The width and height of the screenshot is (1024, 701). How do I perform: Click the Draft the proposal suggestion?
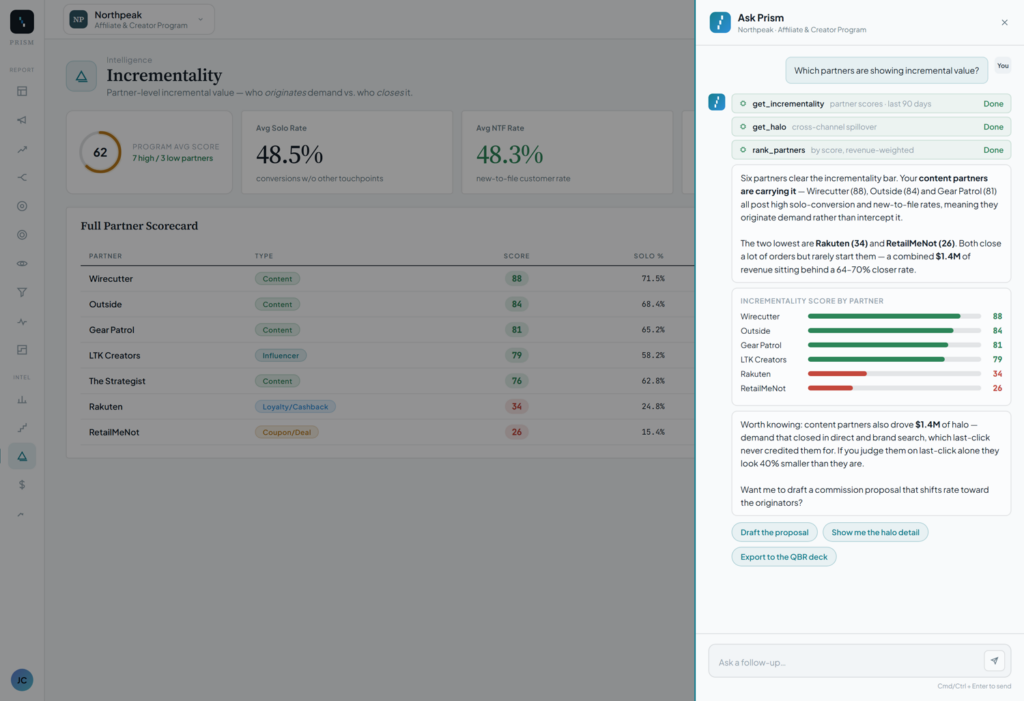(775, 532)
